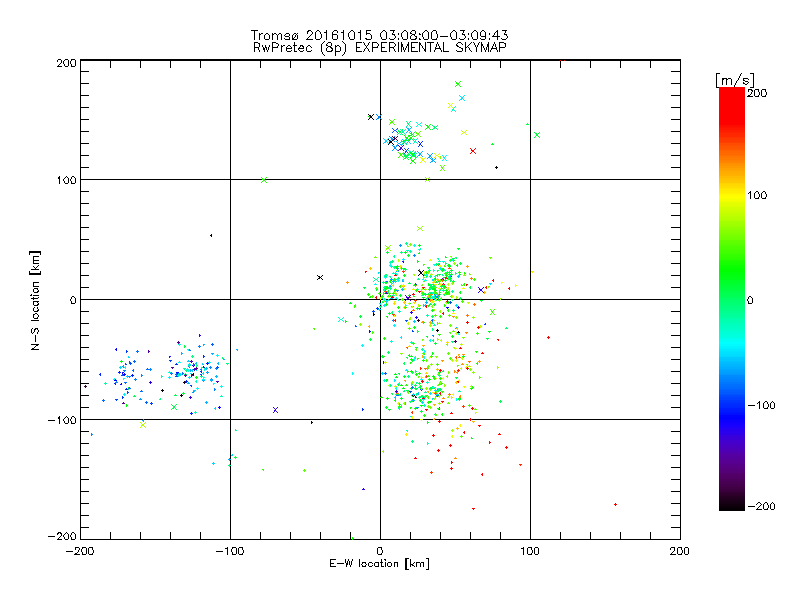Click y-axis tick label '100'
Viewport: 800px width, 600px height.
click(66, 180)
